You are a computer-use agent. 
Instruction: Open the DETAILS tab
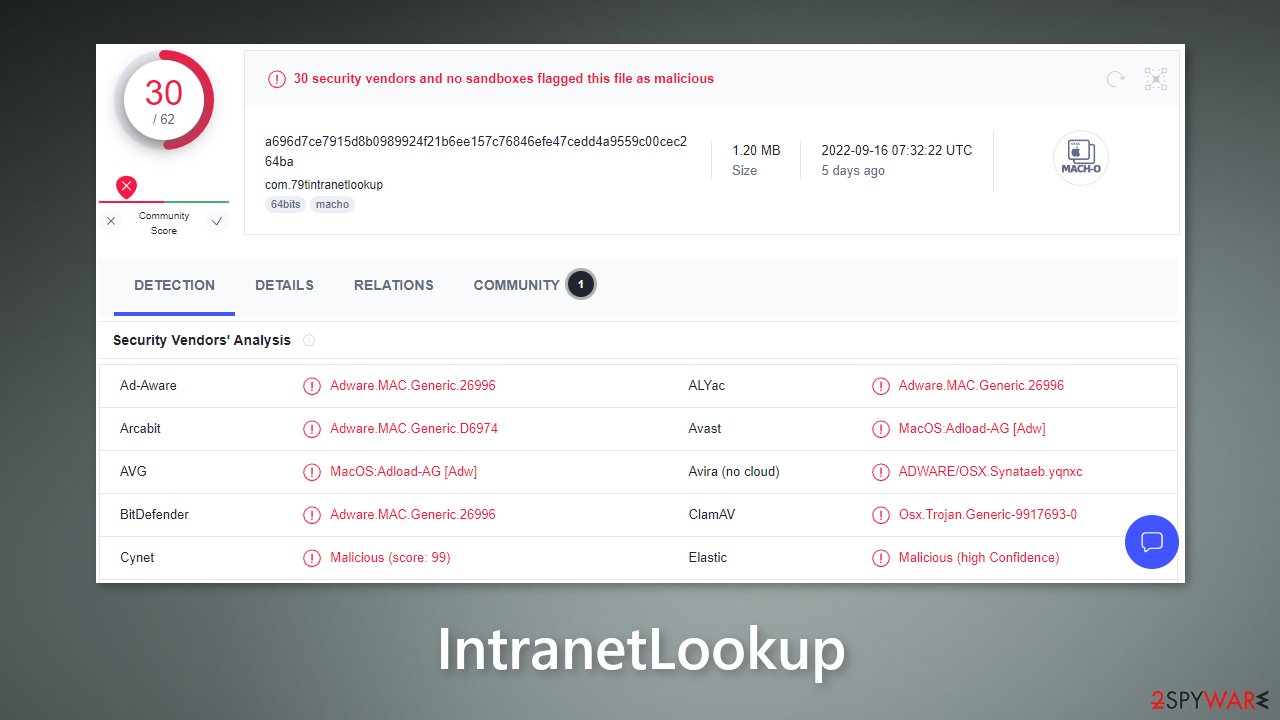pyautogui.click(x=284, y=286)
